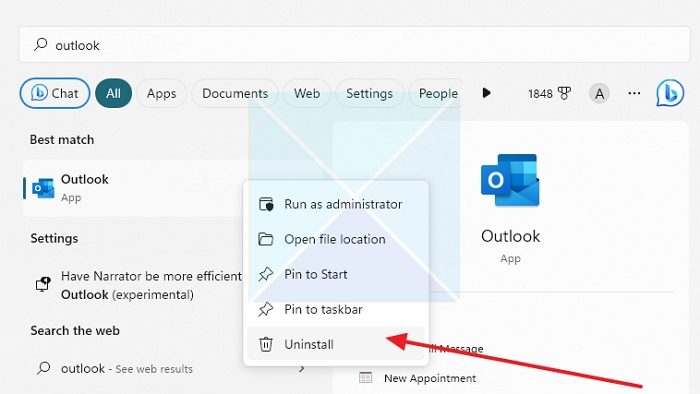Screen dimensions: 700x394
Task: Click the large Outlook logo in preview pane
Action: click(510, 180)
